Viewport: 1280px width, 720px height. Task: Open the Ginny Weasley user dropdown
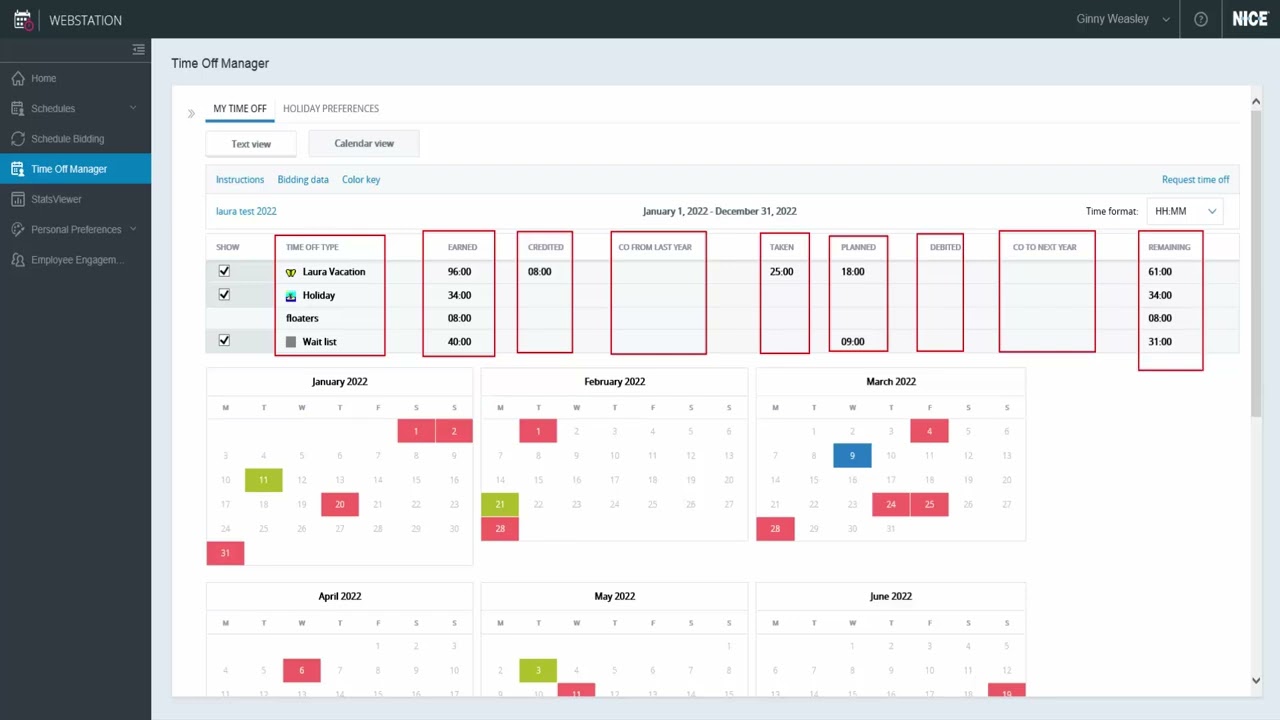tap(1123, 19)
